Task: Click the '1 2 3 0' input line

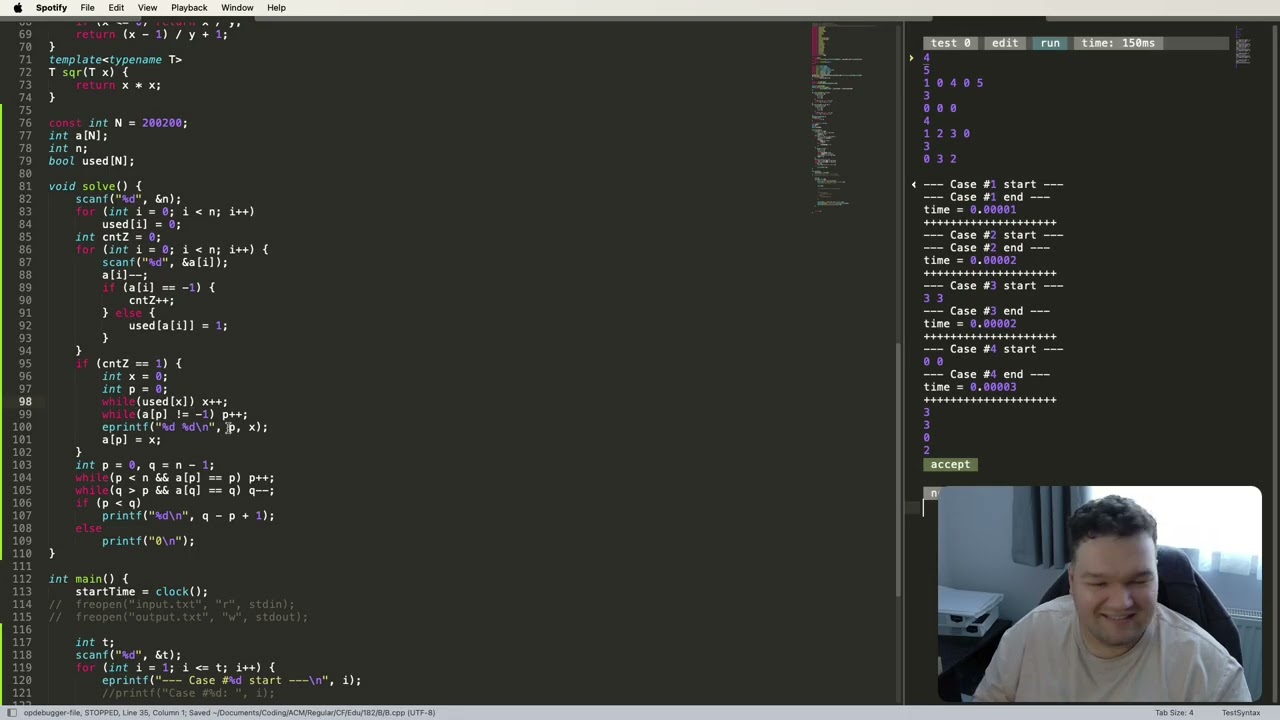Action: pyautogui.click(x=946, y=134)
